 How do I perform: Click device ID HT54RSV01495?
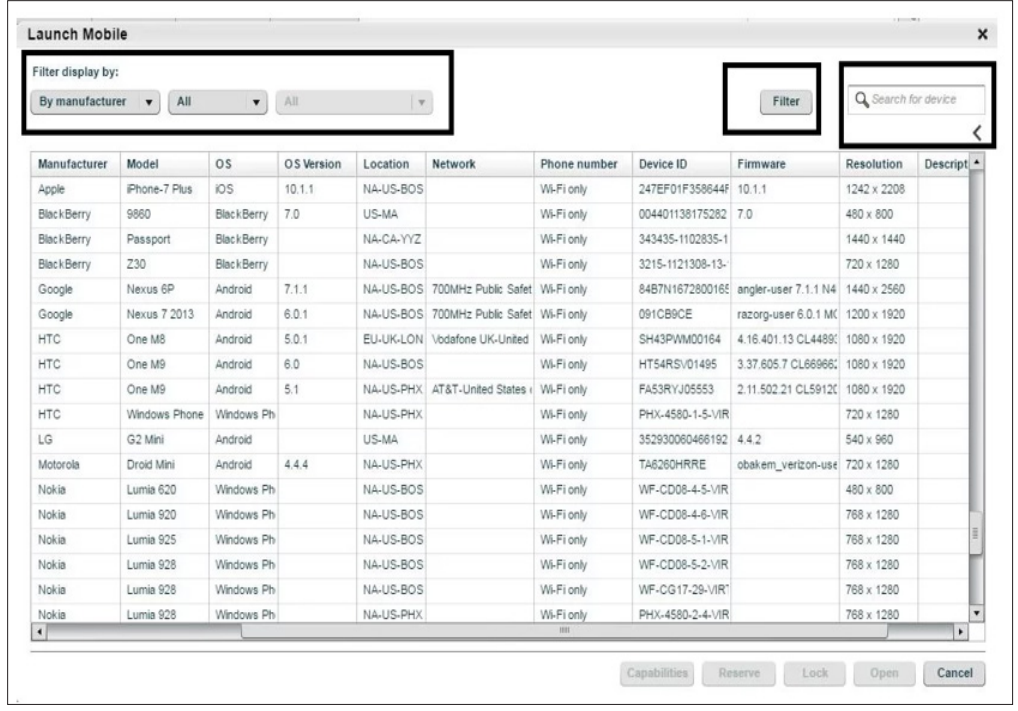[x=681, y=364]
